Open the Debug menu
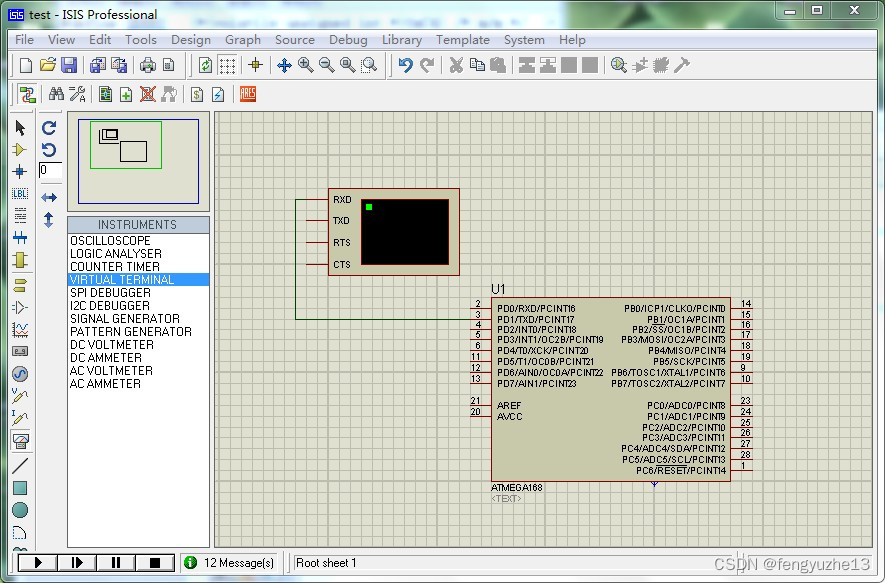This screenshot has height=583, width=885. pyautogui.click(x=348, y=40)
